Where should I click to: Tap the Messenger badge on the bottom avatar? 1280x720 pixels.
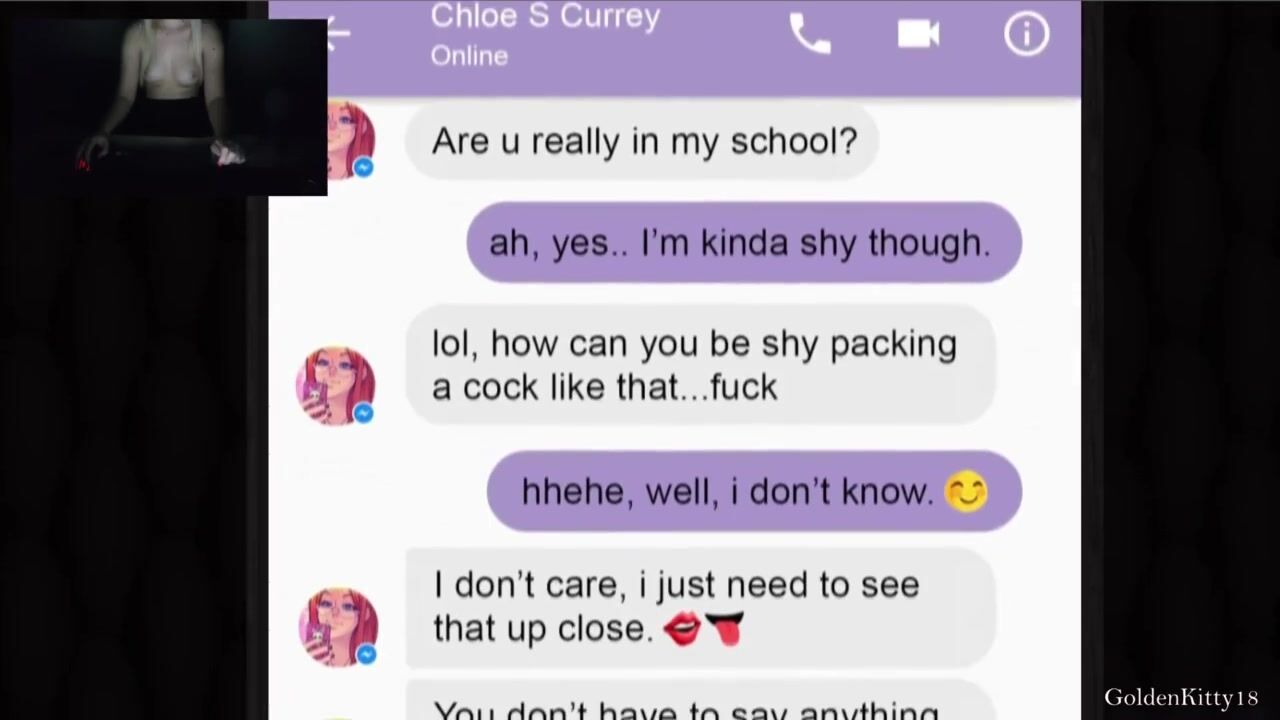click(366, 654)
